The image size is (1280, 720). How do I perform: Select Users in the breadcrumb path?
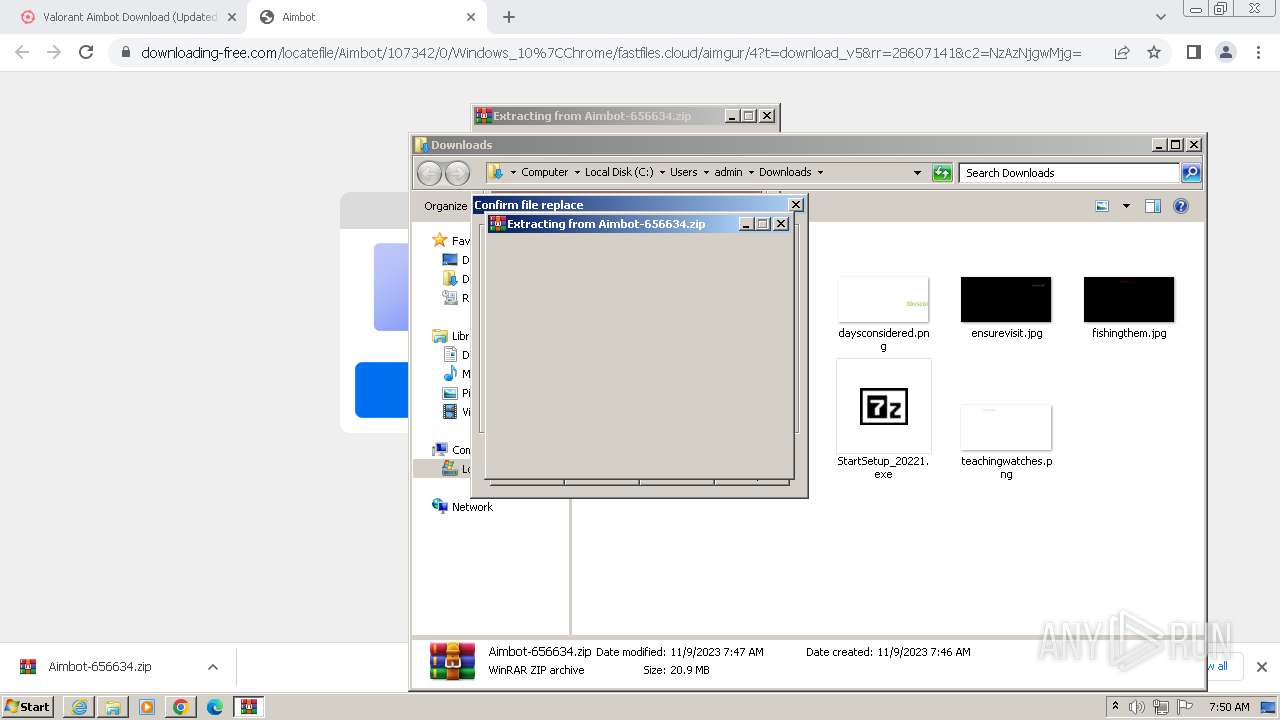coord(684,172)
